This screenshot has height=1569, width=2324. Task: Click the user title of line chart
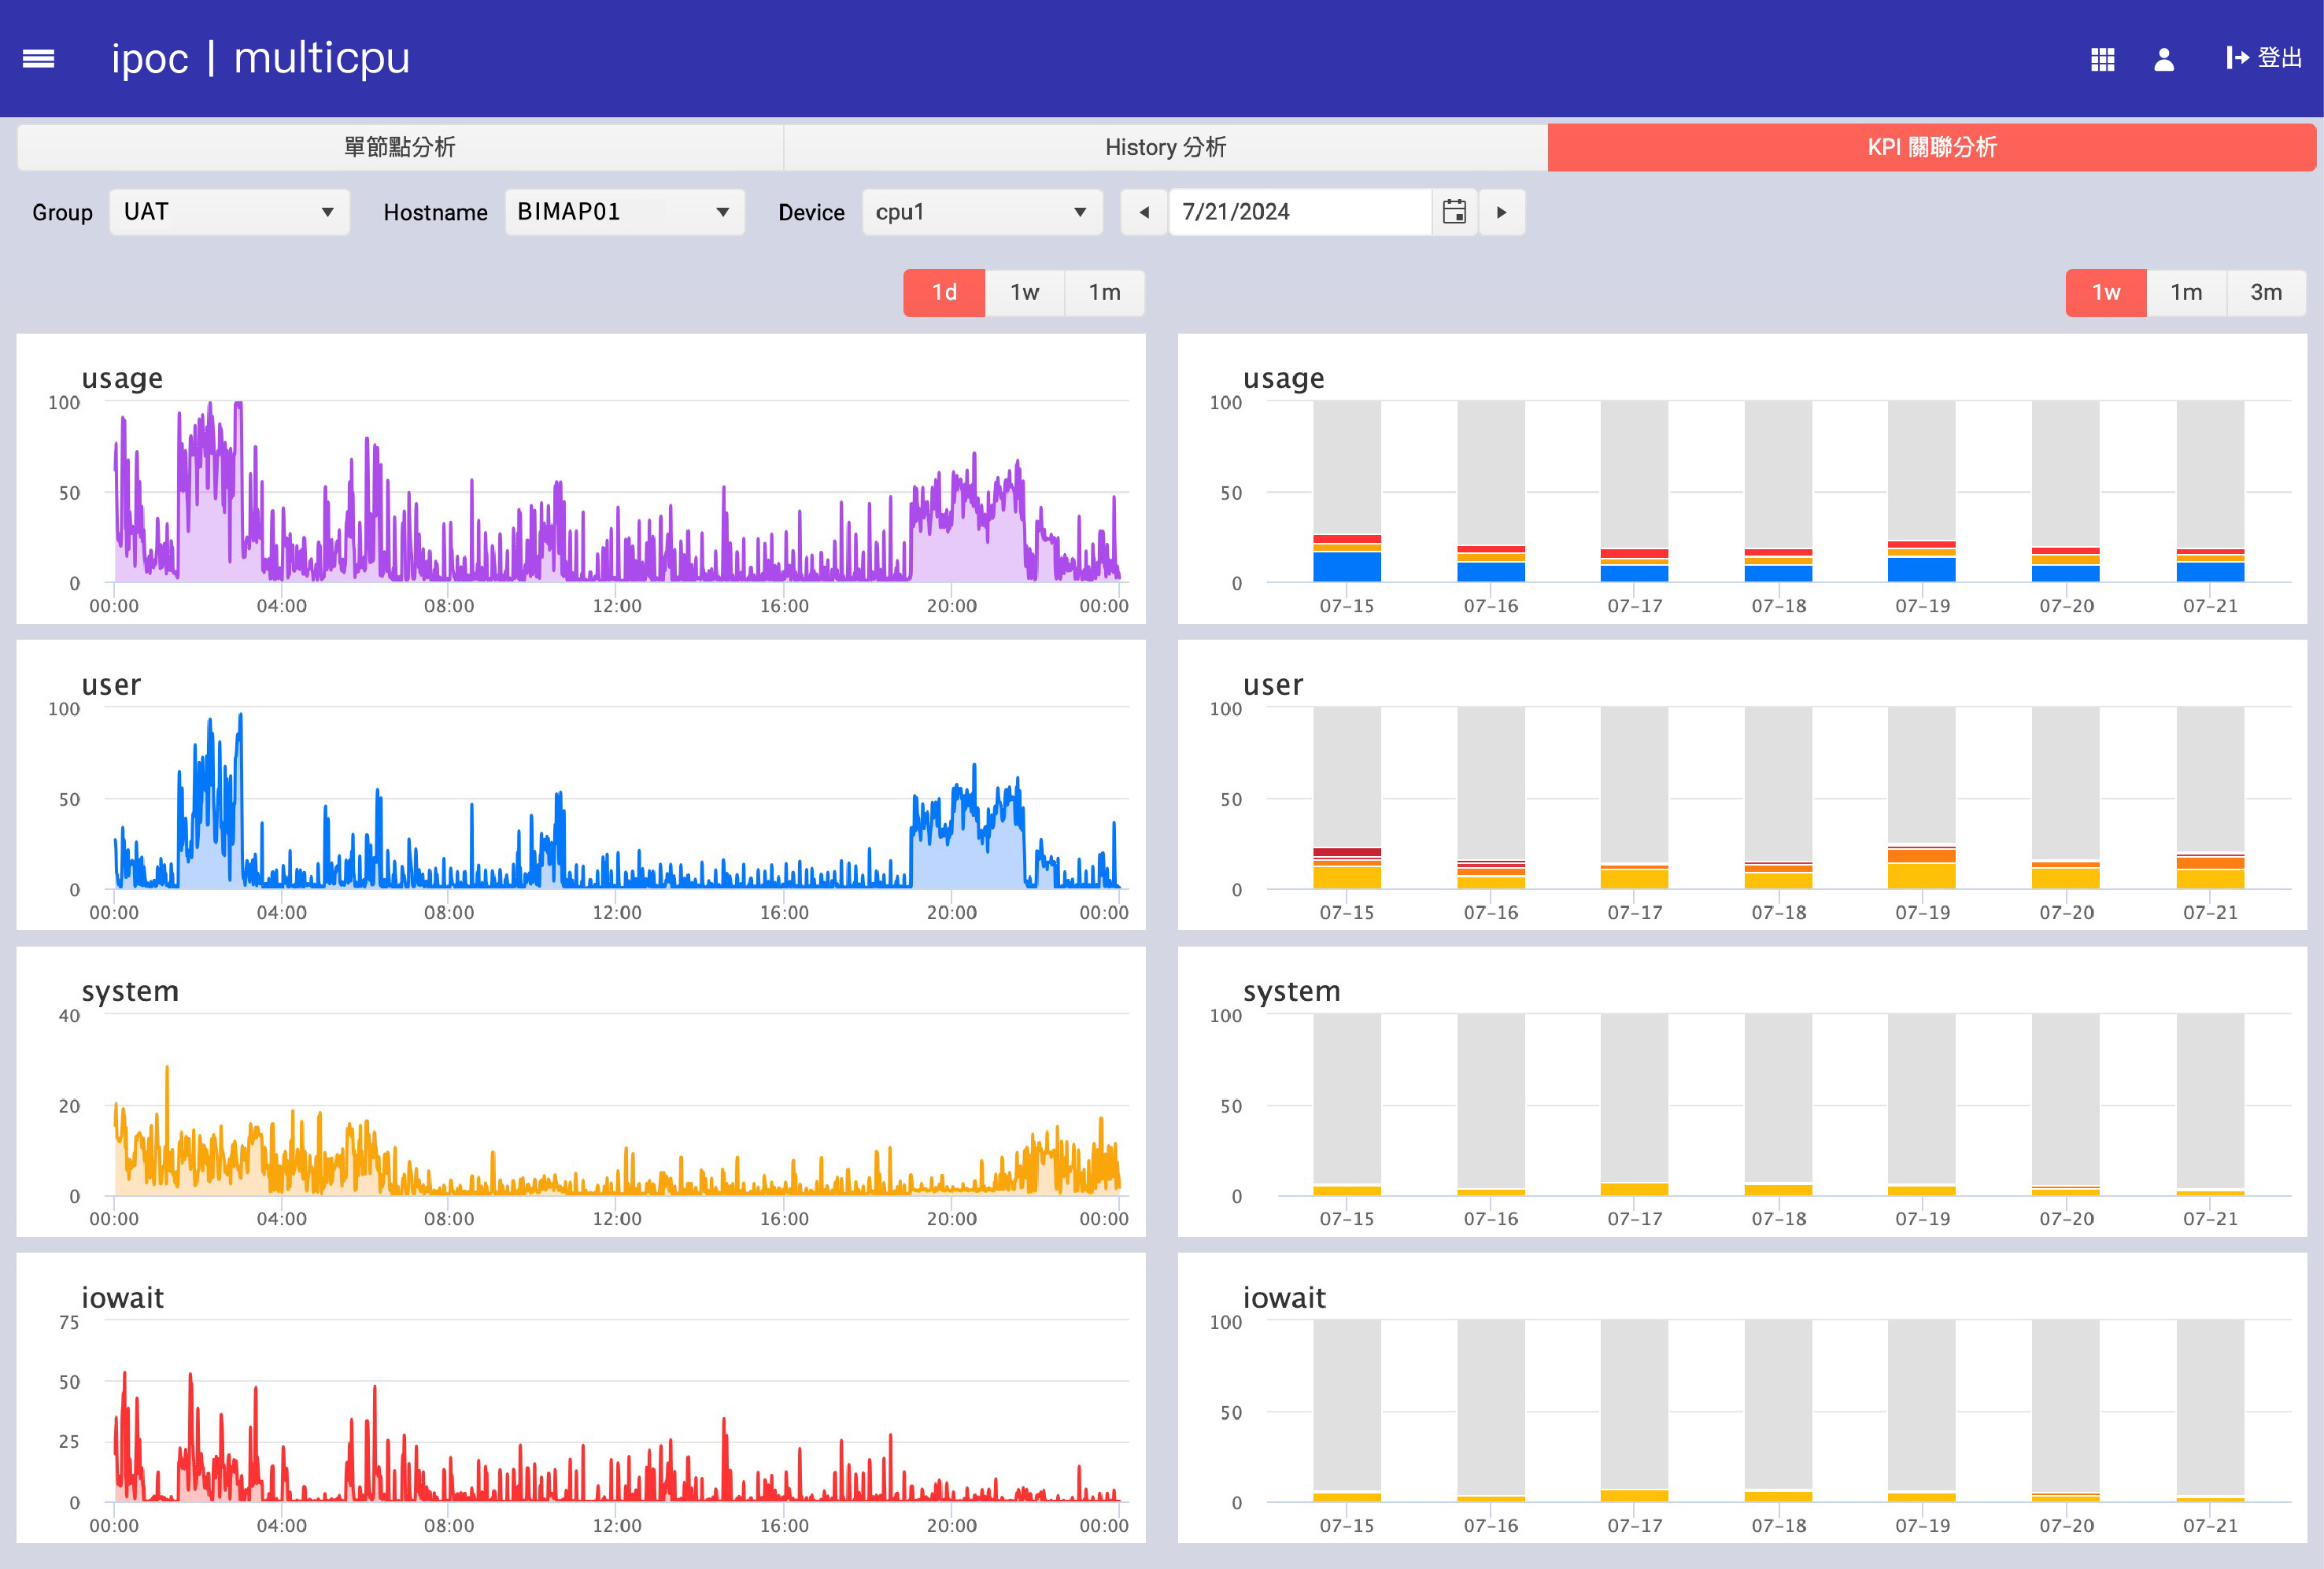pyautogui.click(x=111, y=685)
